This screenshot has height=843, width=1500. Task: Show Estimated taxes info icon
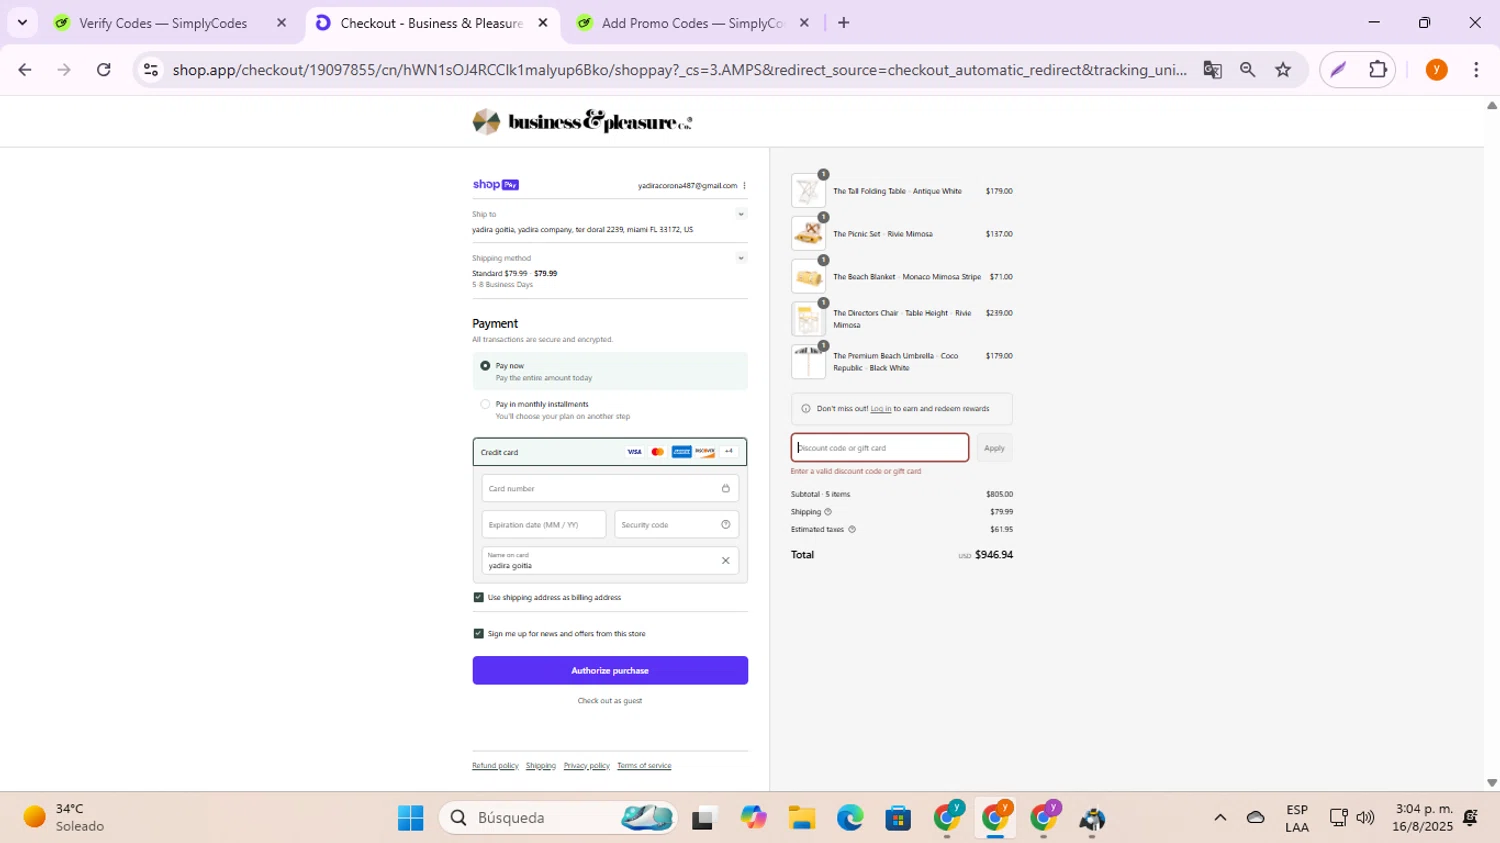[852, 530]
